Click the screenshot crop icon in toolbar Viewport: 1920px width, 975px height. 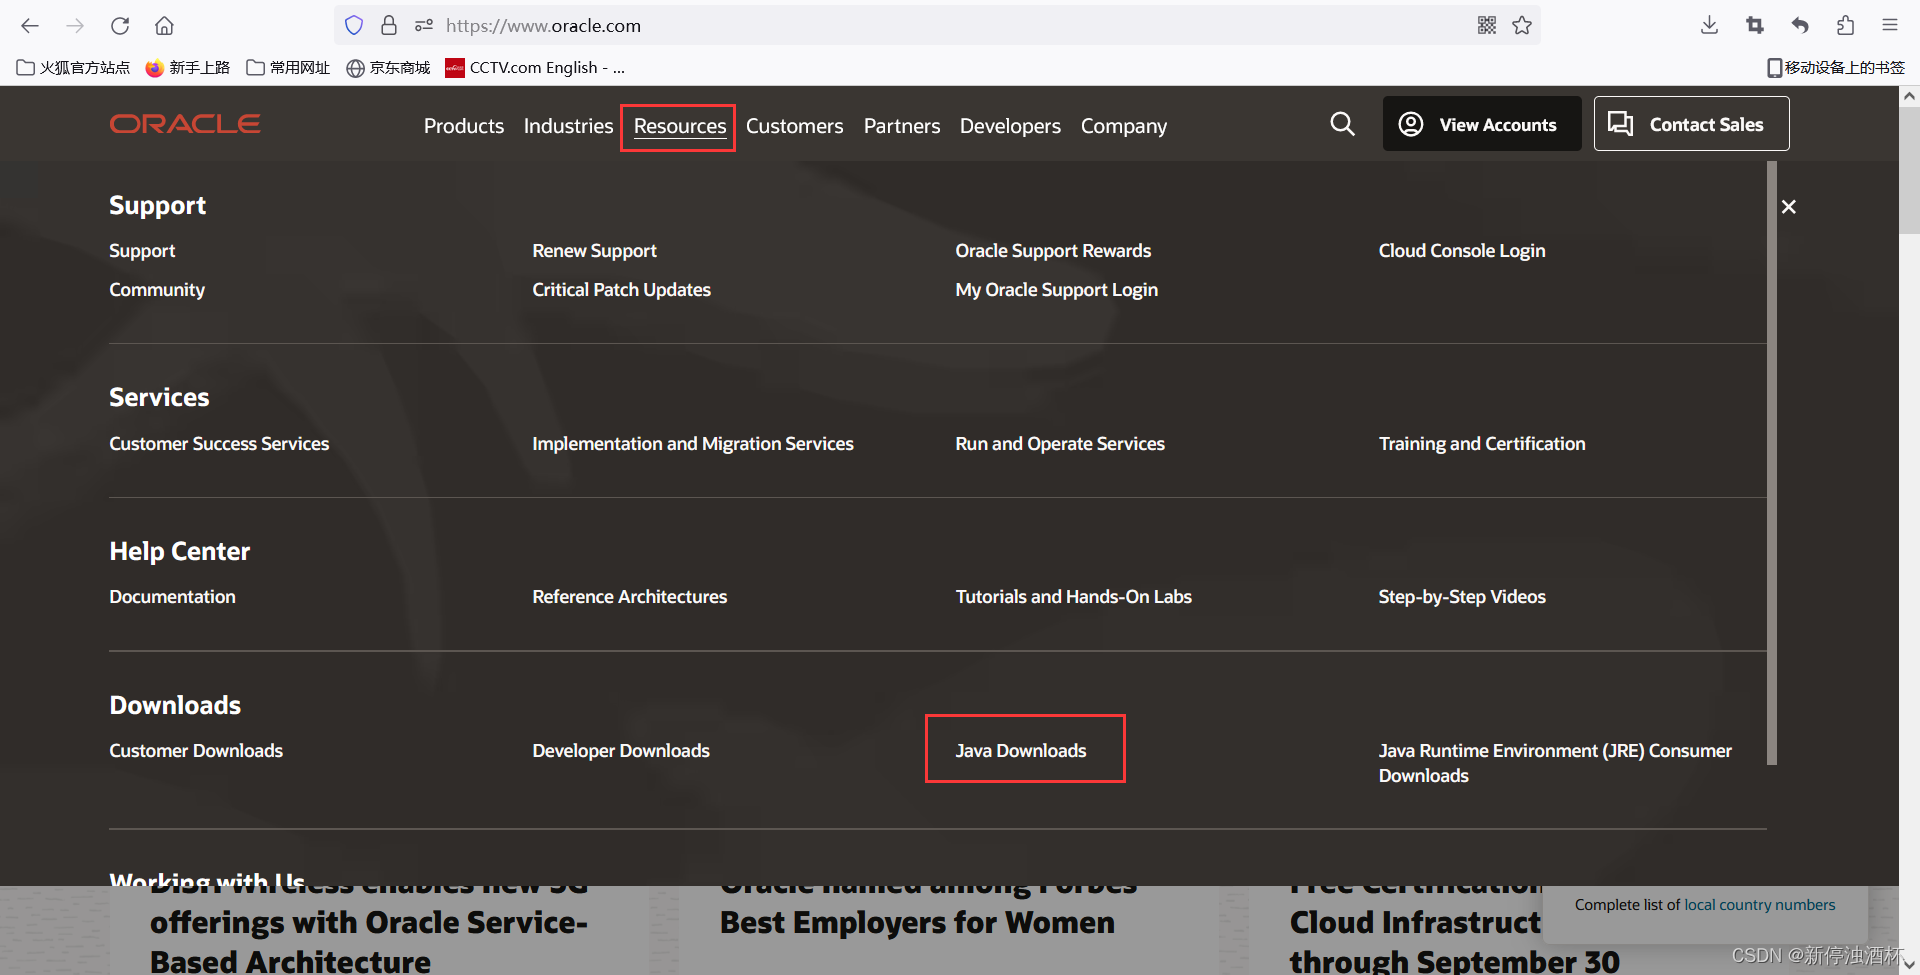point(1755,26)
